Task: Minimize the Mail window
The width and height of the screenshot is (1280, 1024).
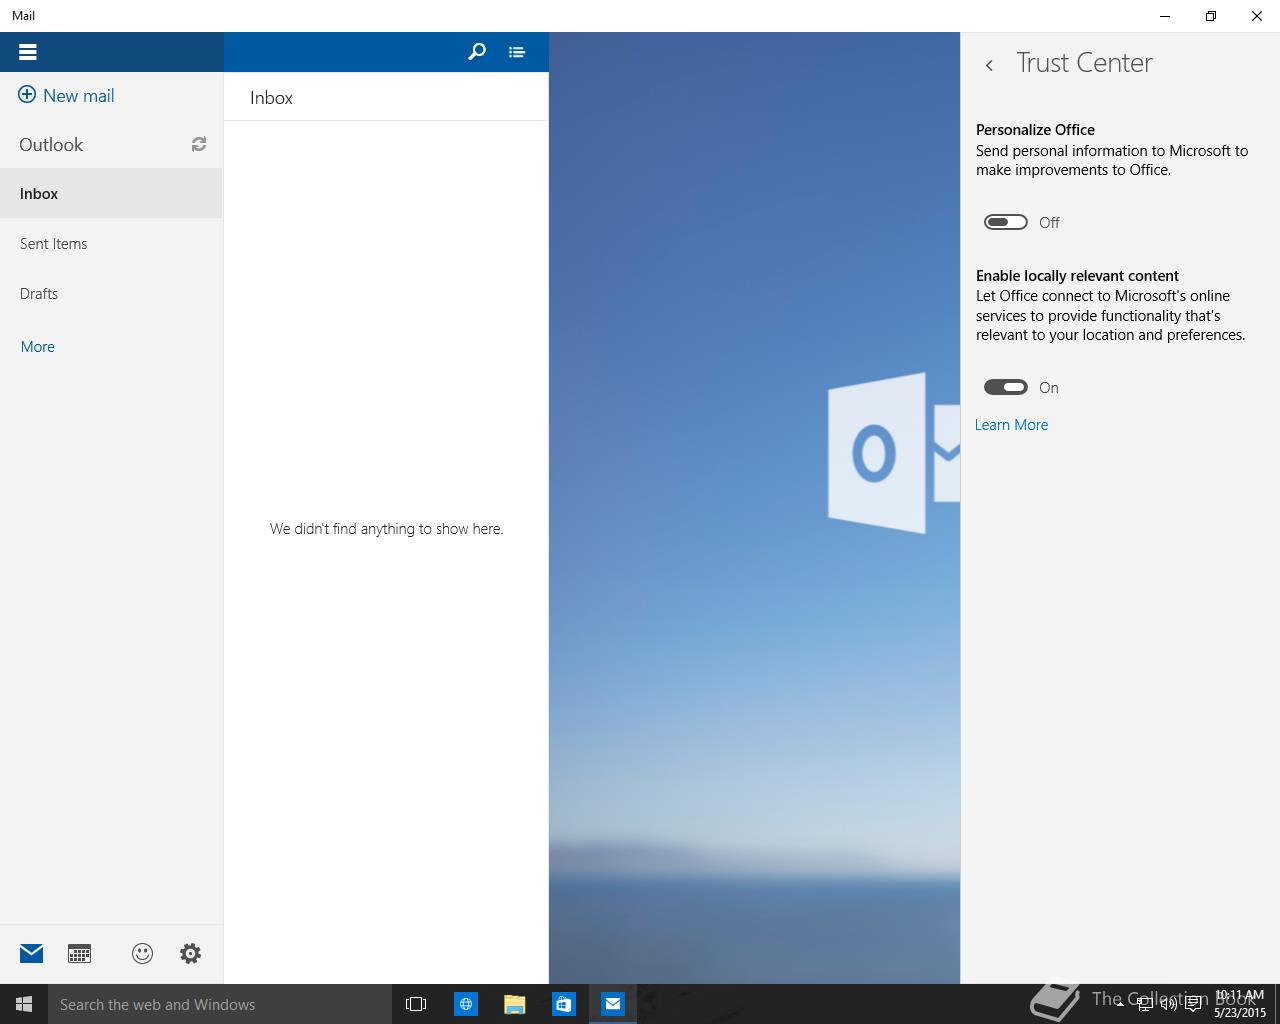Action: pos(1165,16)
